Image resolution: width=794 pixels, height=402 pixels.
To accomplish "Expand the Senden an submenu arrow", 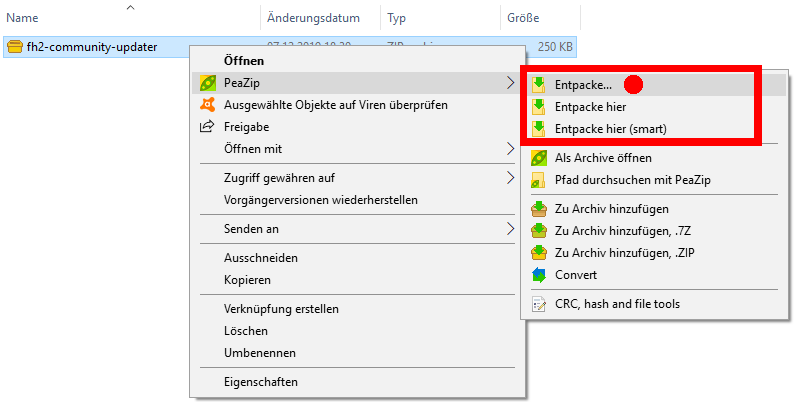I will coord(511,229).
